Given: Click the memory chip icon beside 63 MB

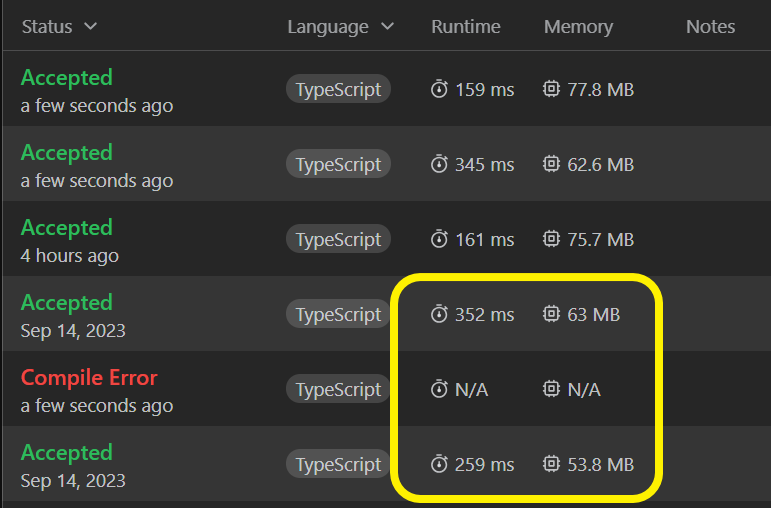Looking at the screenshot, I should 551,314.
